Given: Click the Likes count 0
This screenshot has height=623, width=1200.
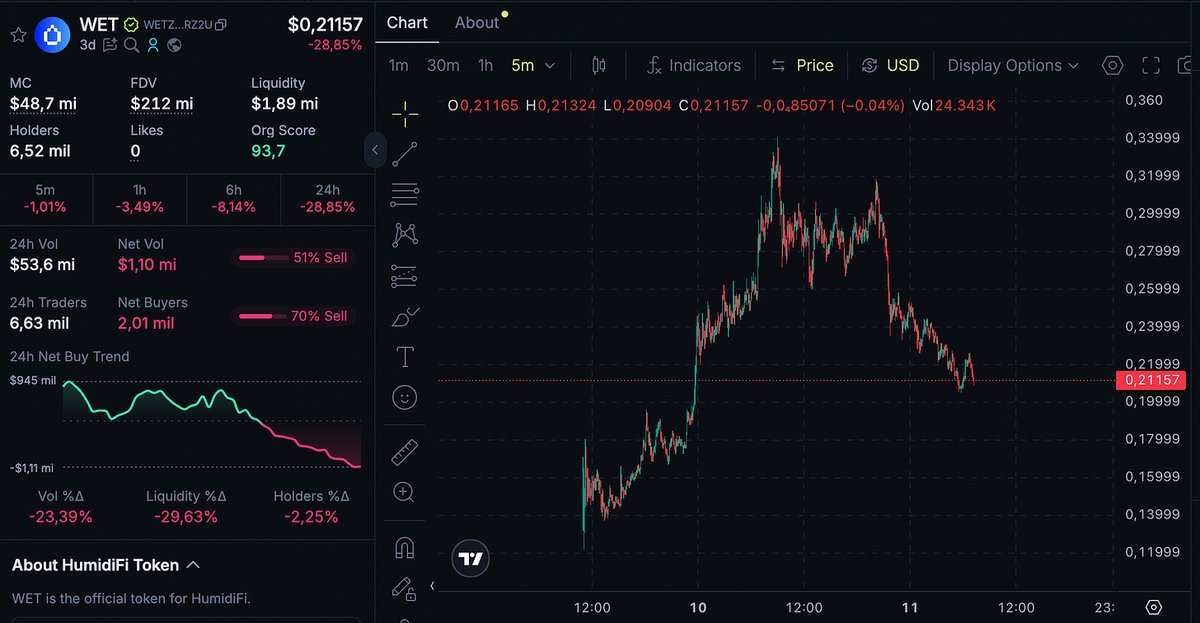Looking at the screenshot, I should (x=135, y=151).
